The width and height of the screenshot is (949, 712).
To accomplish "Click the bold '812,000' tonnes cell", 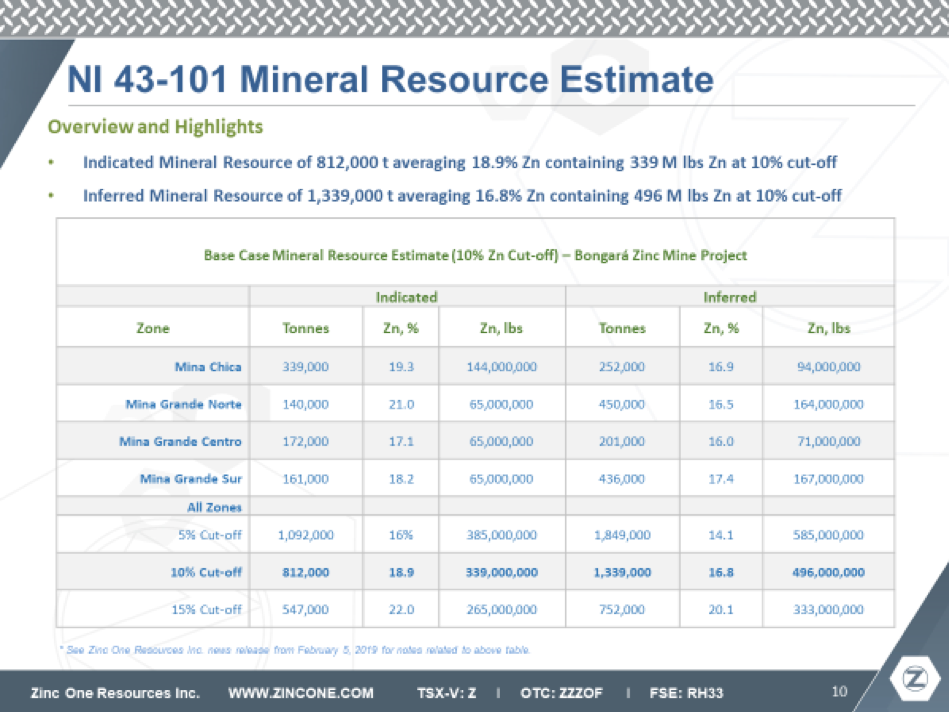I will coord(306,572).
